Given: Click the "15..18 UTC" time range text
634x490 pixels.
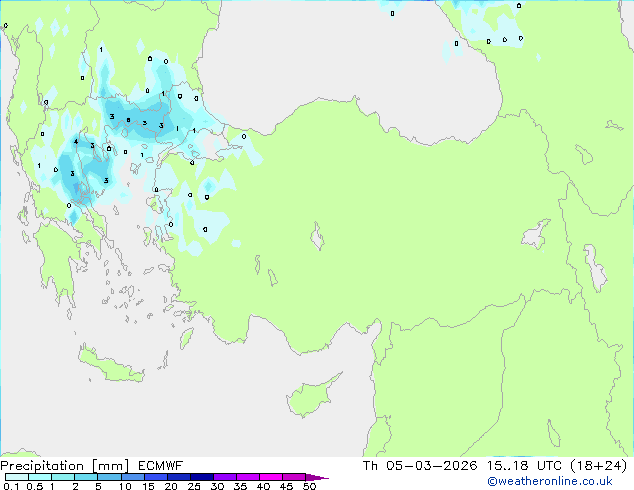Looking at the screenshot, I should [524, 466].
